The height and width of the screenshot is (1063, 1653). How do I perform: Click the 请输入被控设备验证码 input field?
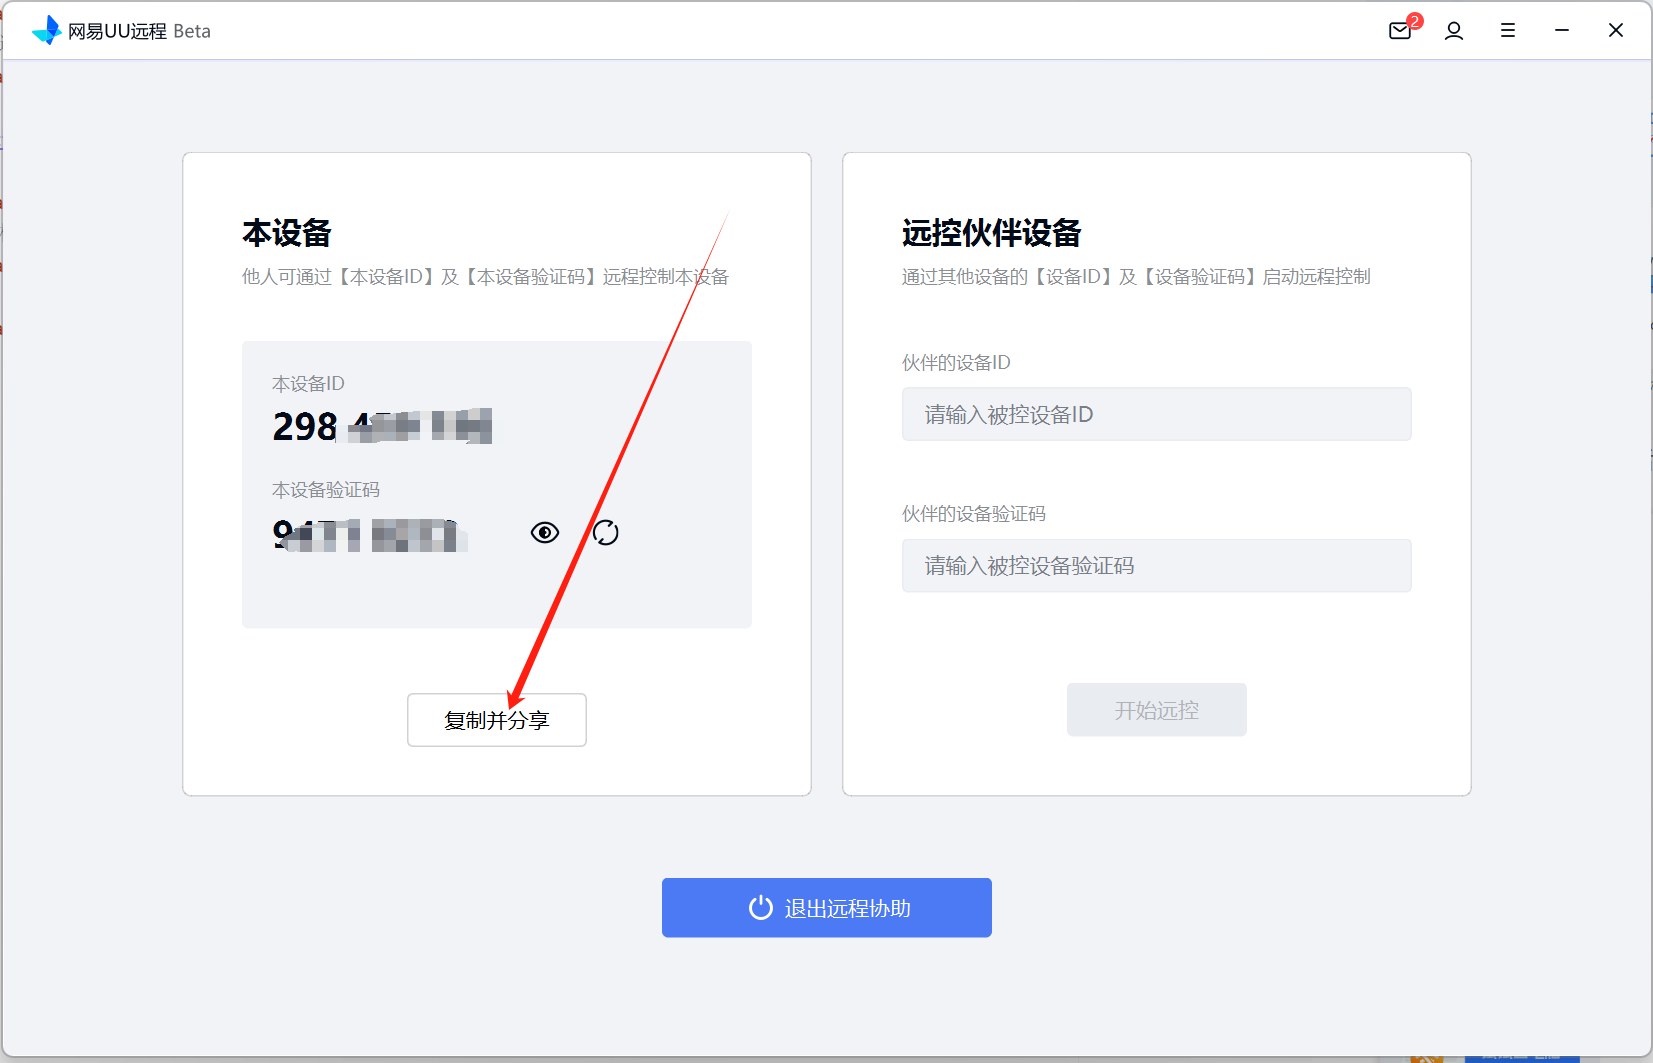1156,565
